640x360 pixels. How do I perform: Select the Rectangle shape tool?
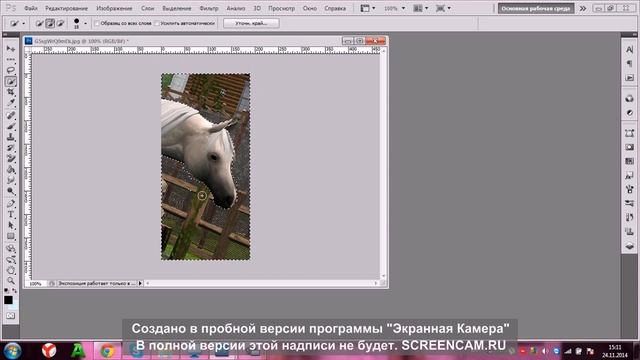point(11,236)
